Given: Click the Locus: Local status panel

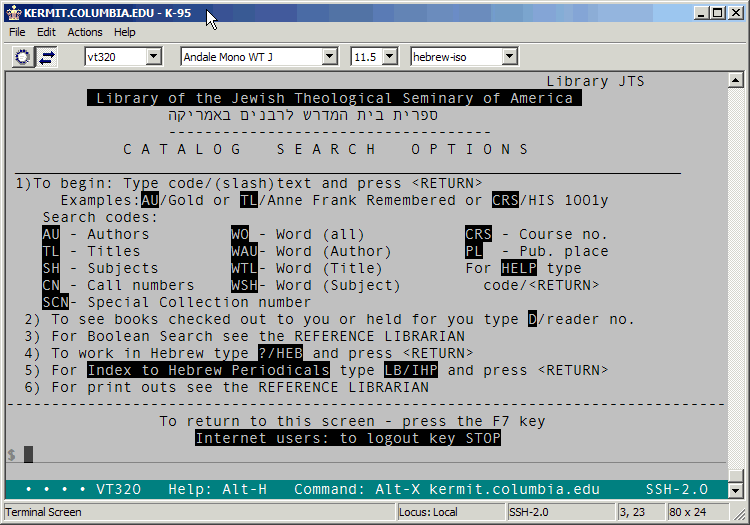Looking at the screenshot, I should coord(449,512).
